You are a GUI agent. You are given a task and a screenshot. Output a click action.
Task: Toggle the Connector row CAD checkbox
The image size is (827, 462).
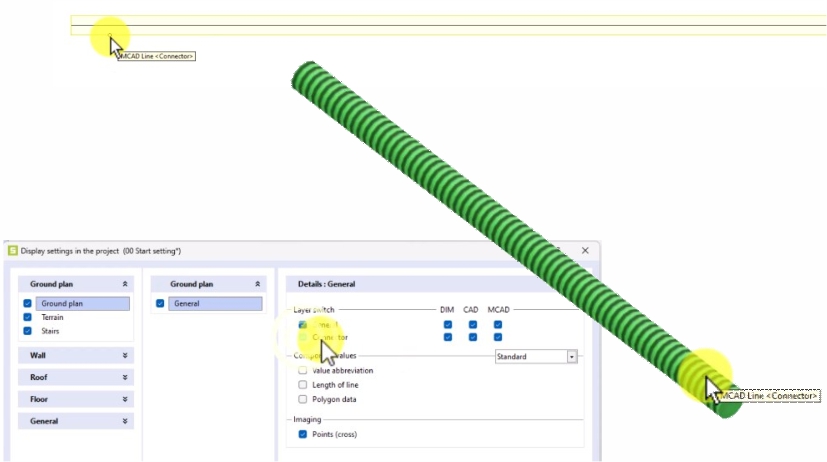(472, 337)
